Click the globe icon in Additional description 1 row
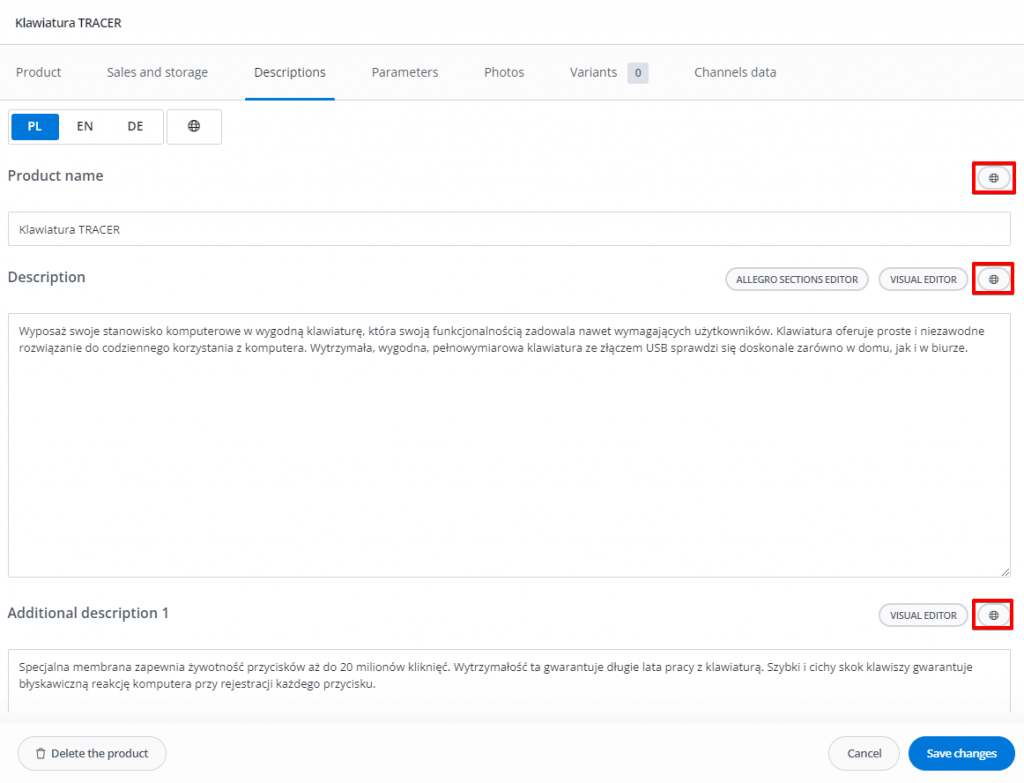 [x=993, y=615]
